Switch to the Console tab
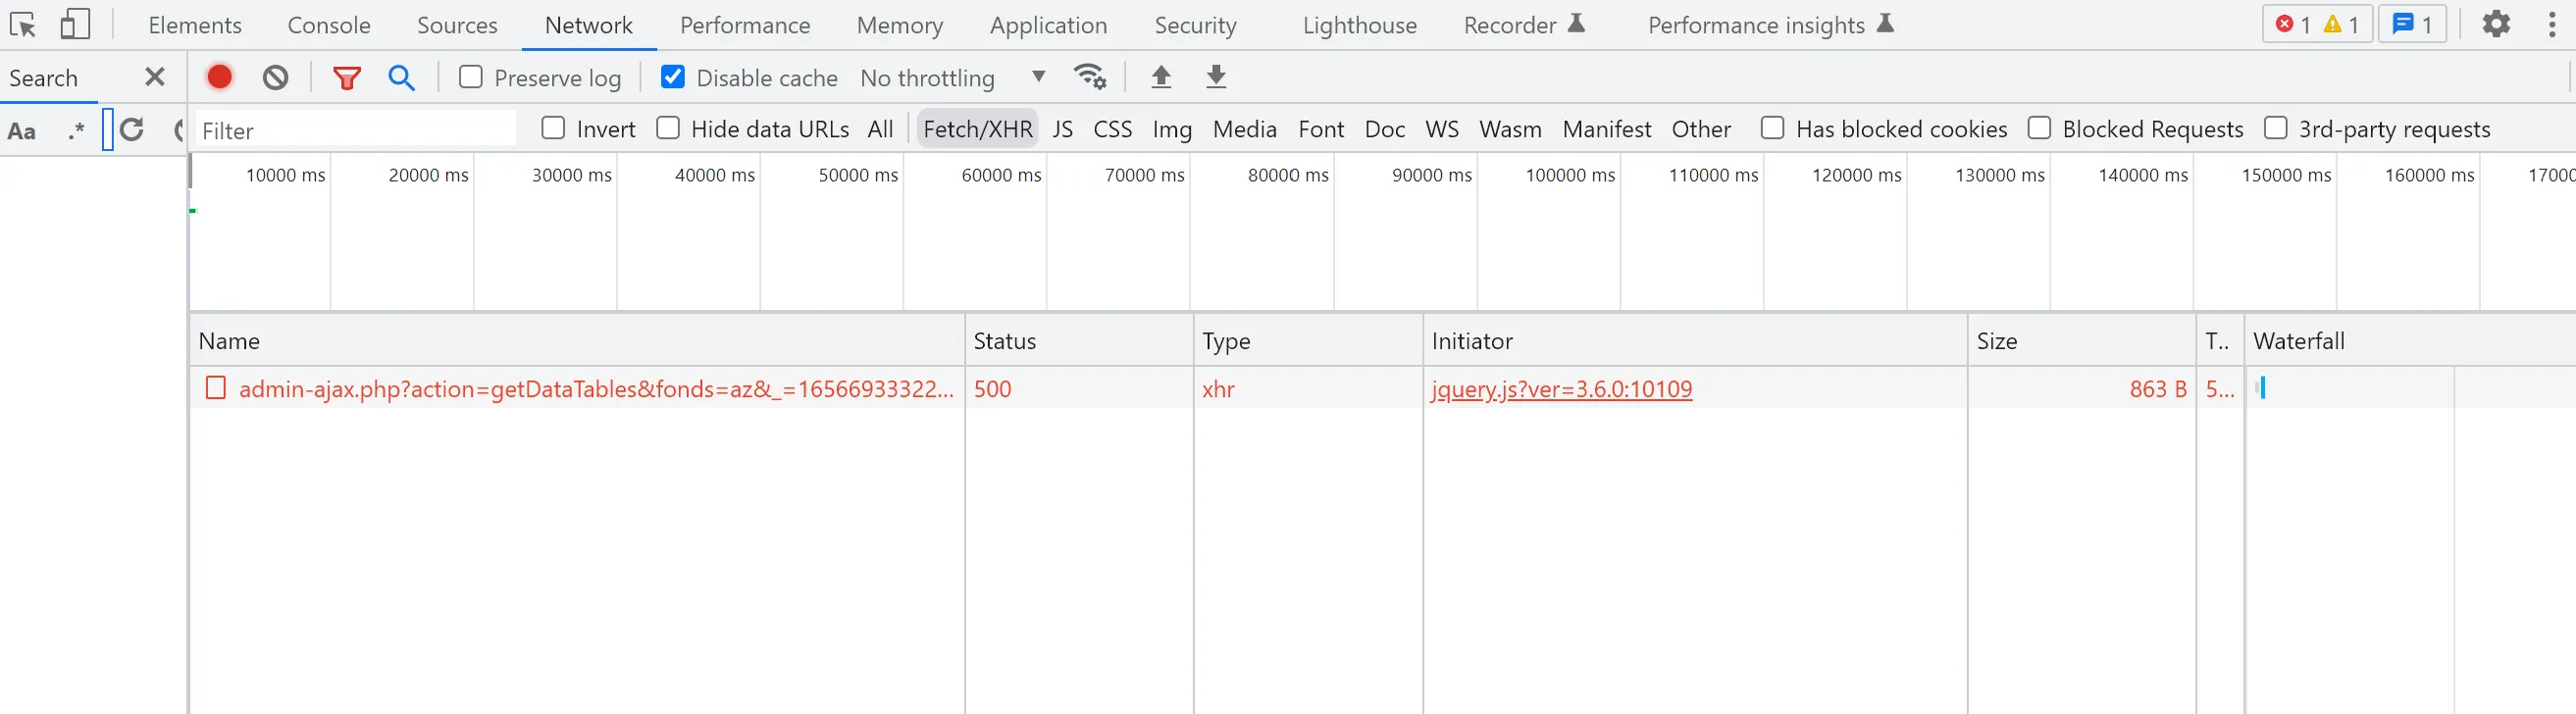 pyautogui.click(x=329, y=25)
